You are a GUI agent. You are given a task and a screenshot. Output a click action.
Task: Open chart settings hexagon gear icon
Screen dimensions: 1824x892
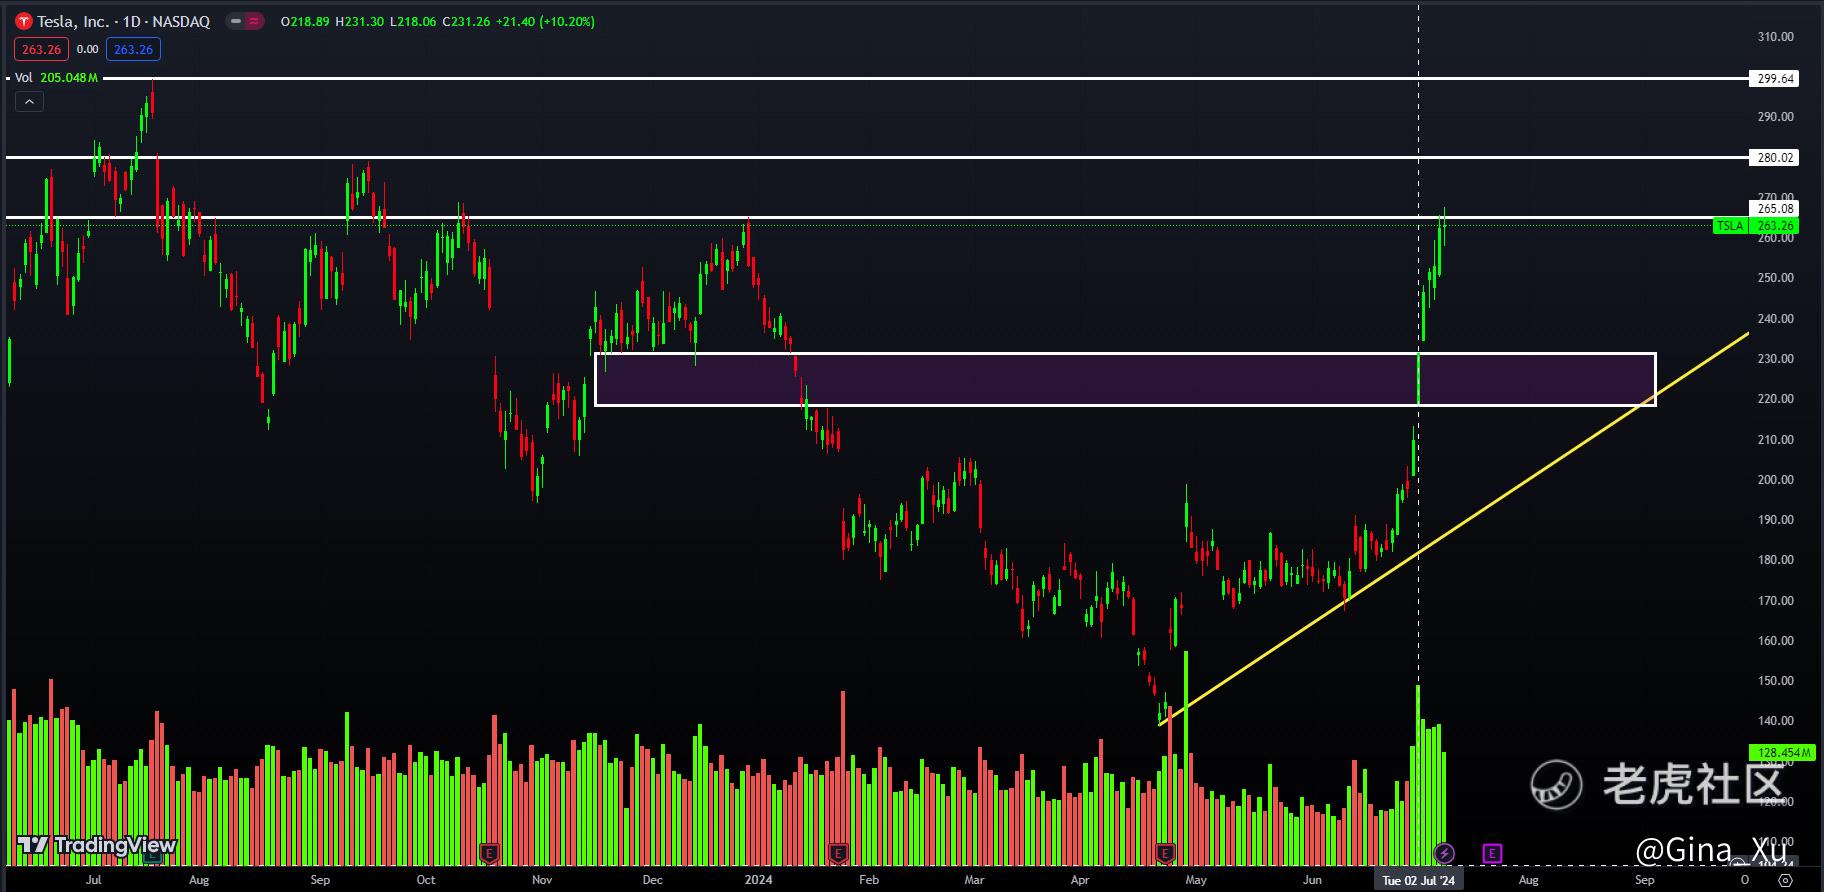(x=1786, y=880)
